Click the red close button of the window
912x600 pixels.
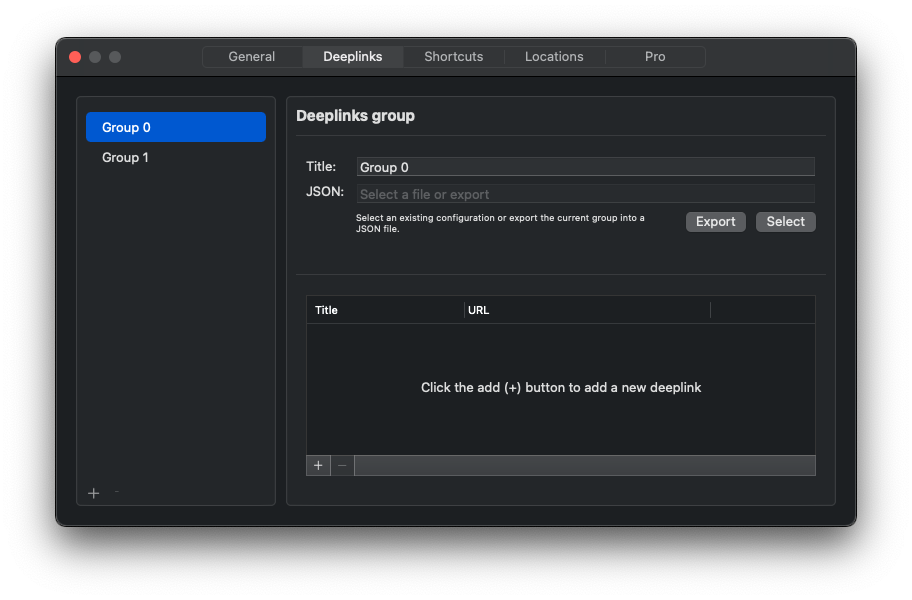pyautogui.click(x=75, y=57)
